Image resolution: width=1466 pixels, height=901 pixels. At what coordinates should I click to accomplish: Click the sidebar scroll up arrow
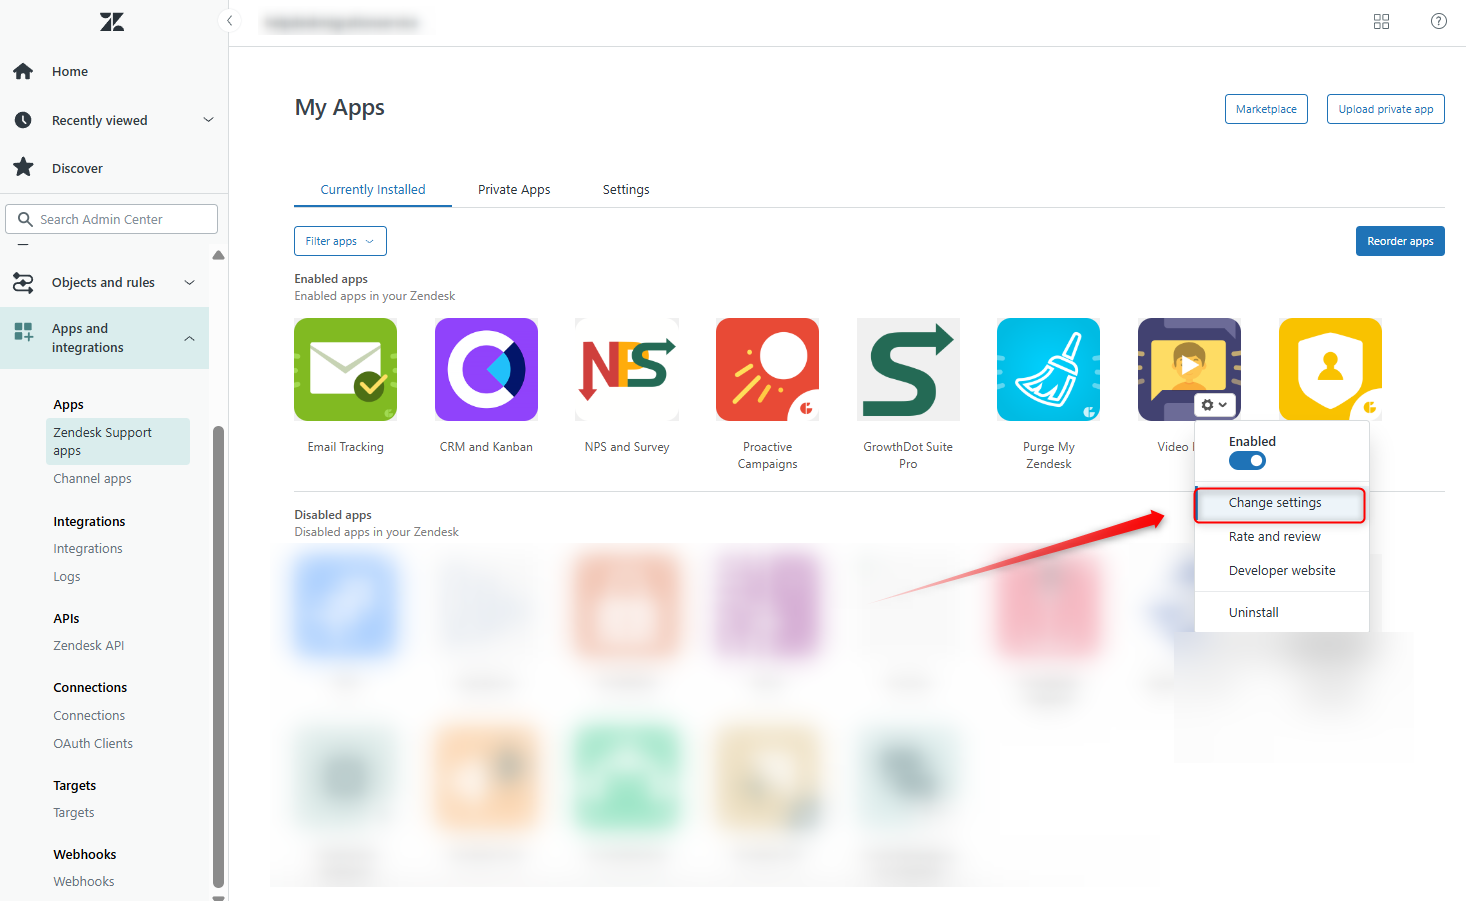point(218,255)
